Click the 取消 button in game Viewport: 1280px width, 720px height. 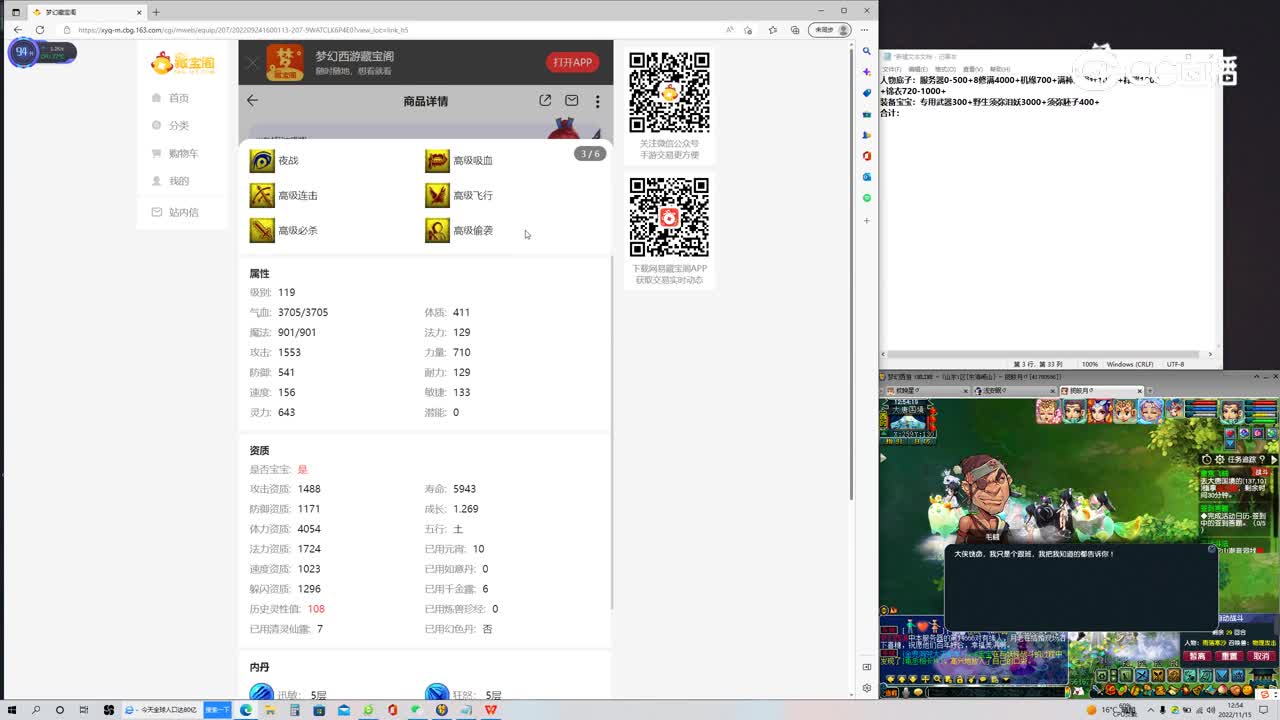(1261, 657)
